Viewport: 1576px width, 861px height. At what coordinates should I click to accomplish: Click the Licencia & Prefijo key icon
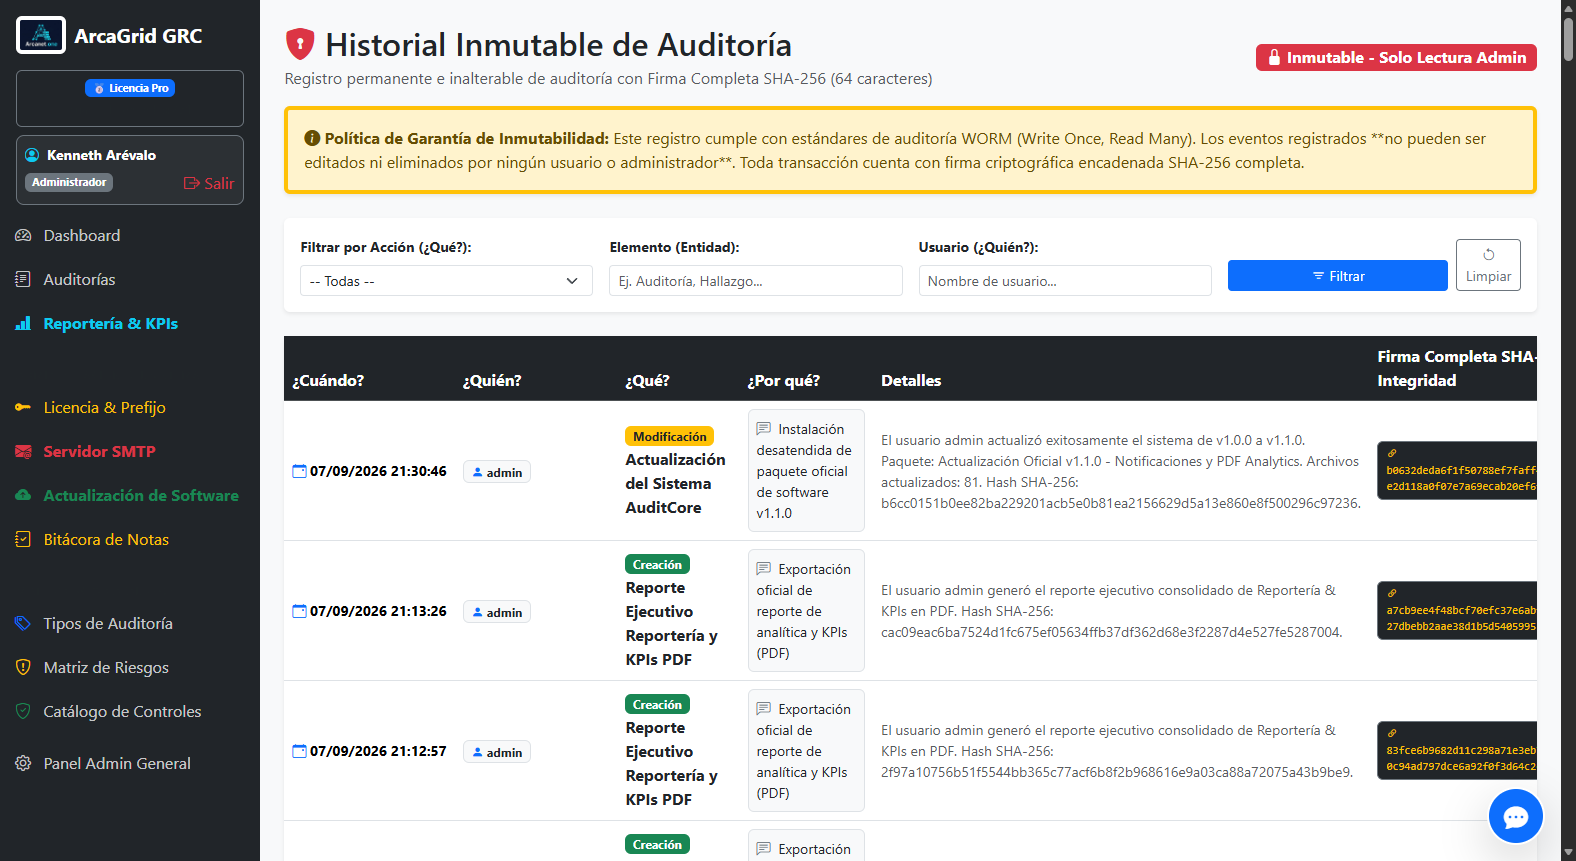[x=23, y=408]
